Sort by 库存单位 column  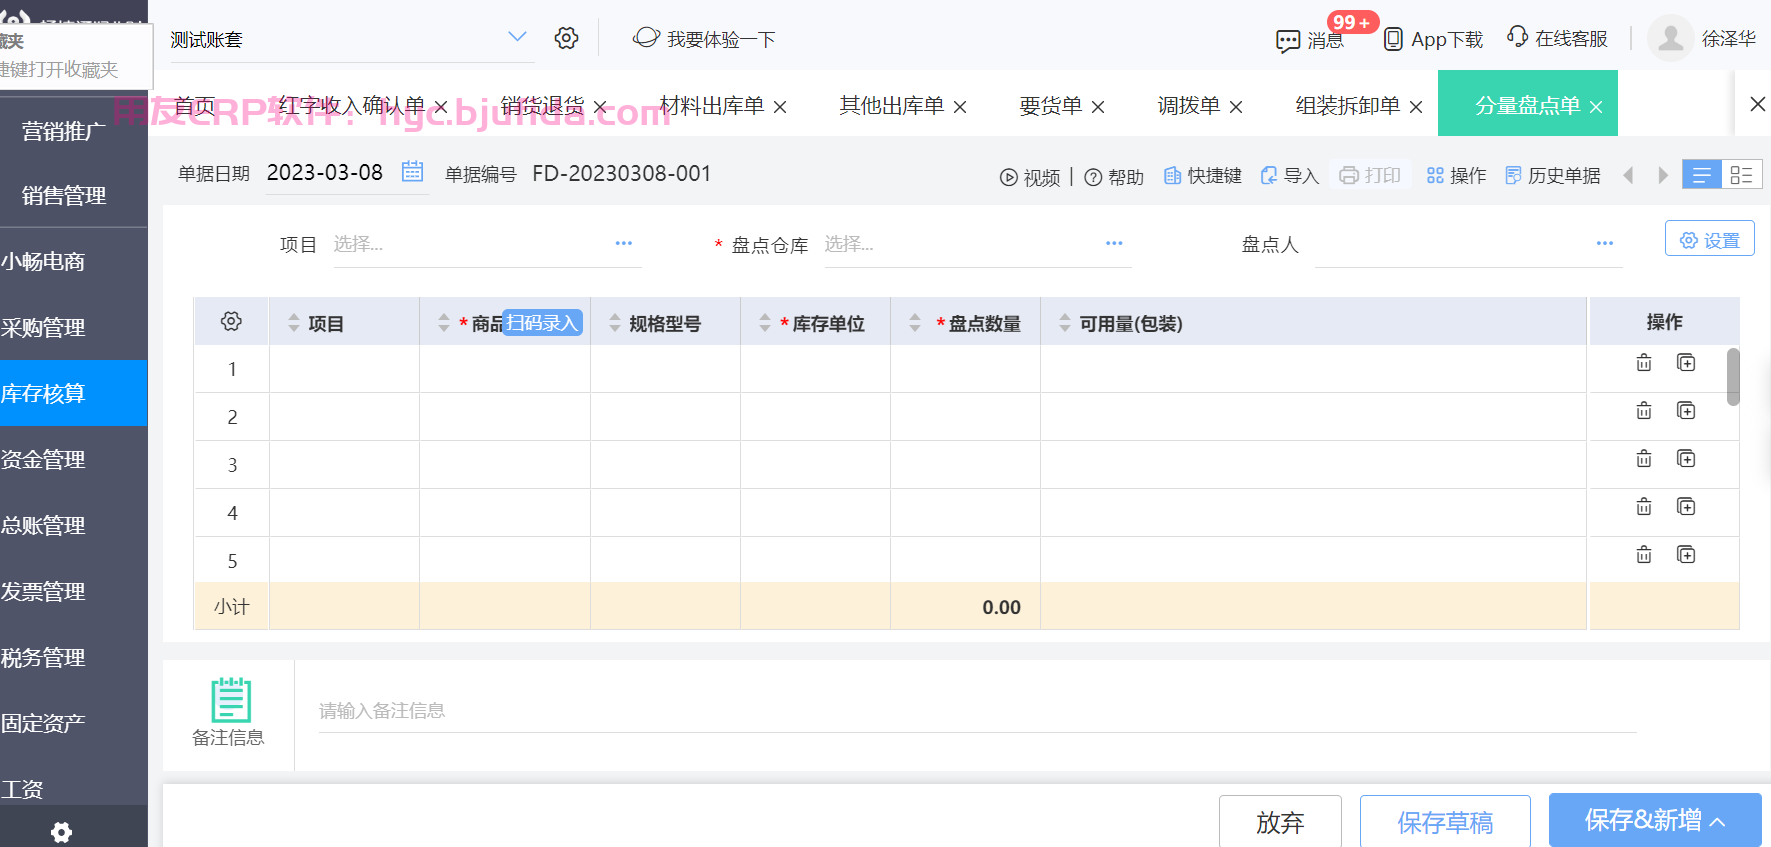[765, 323]
